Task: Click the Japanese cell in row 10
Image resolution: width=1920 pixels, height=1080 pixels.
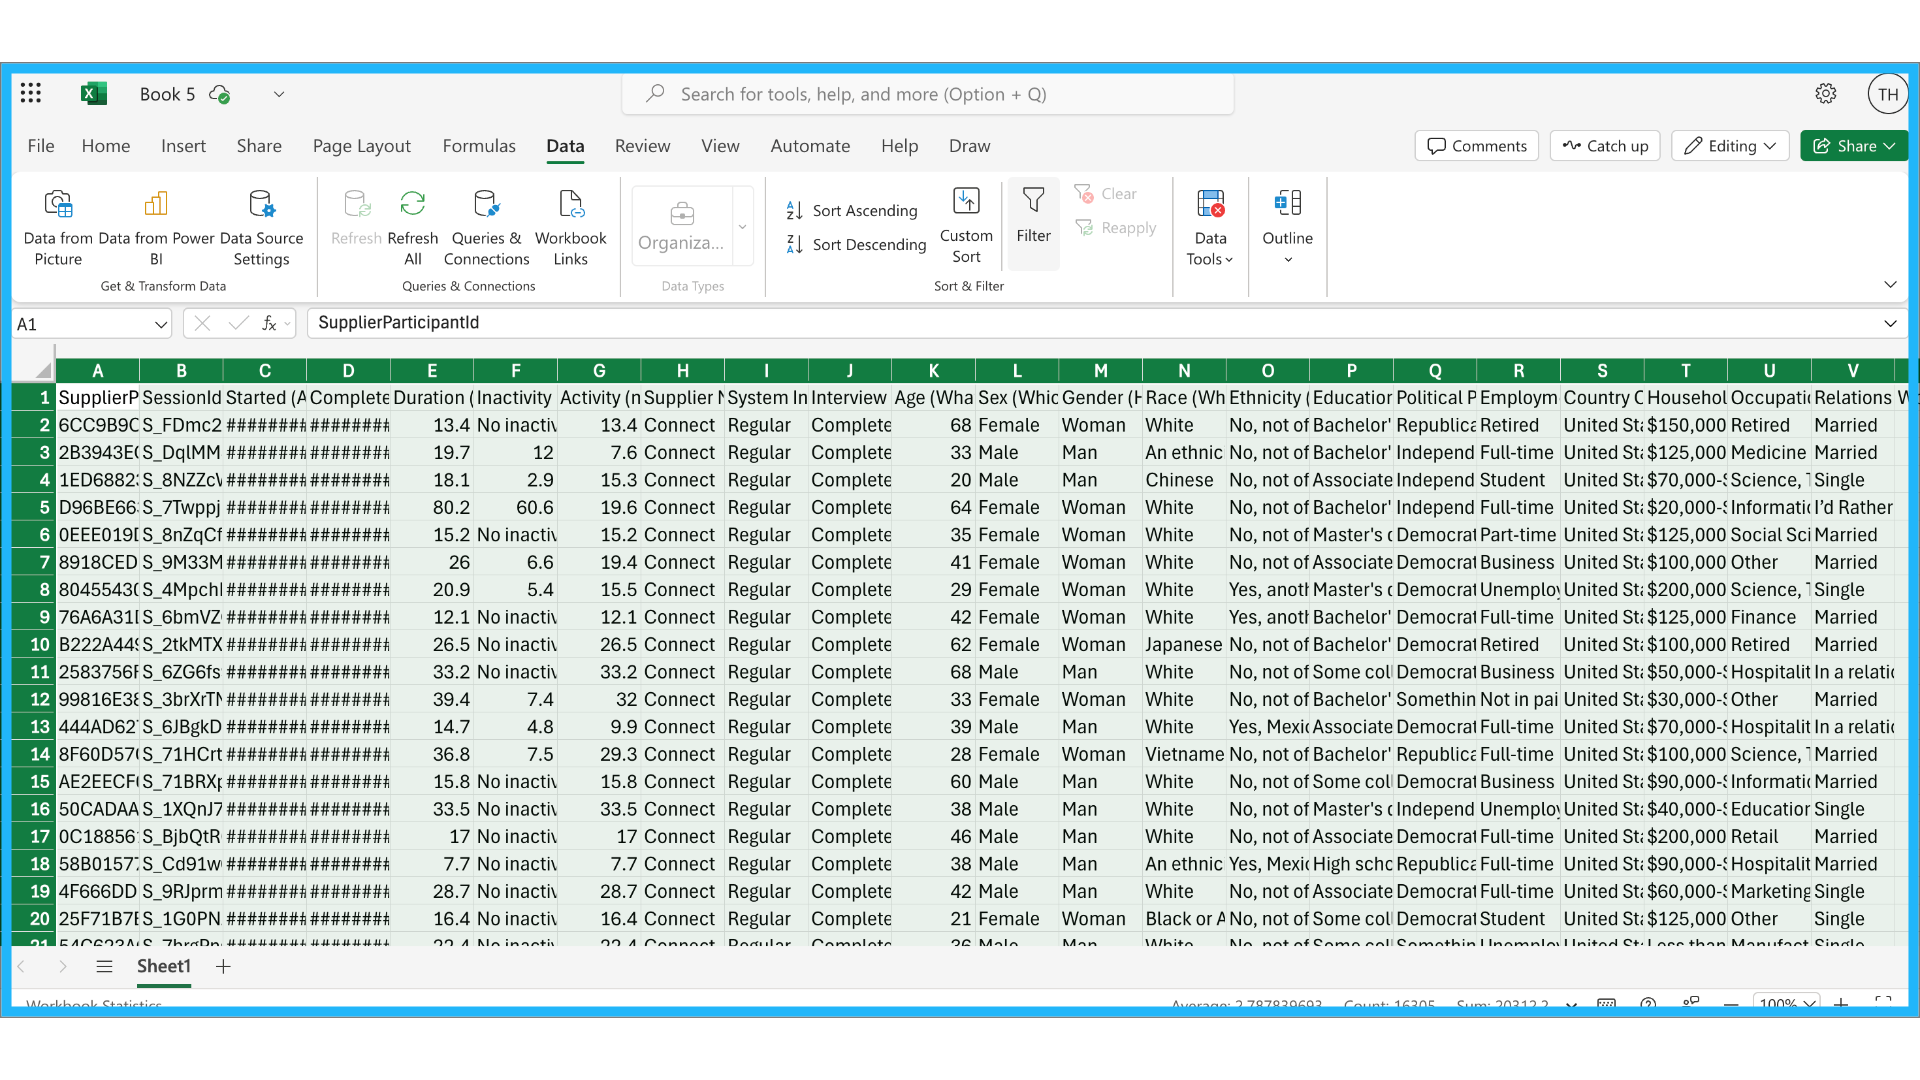Action: coord(1184,645)
